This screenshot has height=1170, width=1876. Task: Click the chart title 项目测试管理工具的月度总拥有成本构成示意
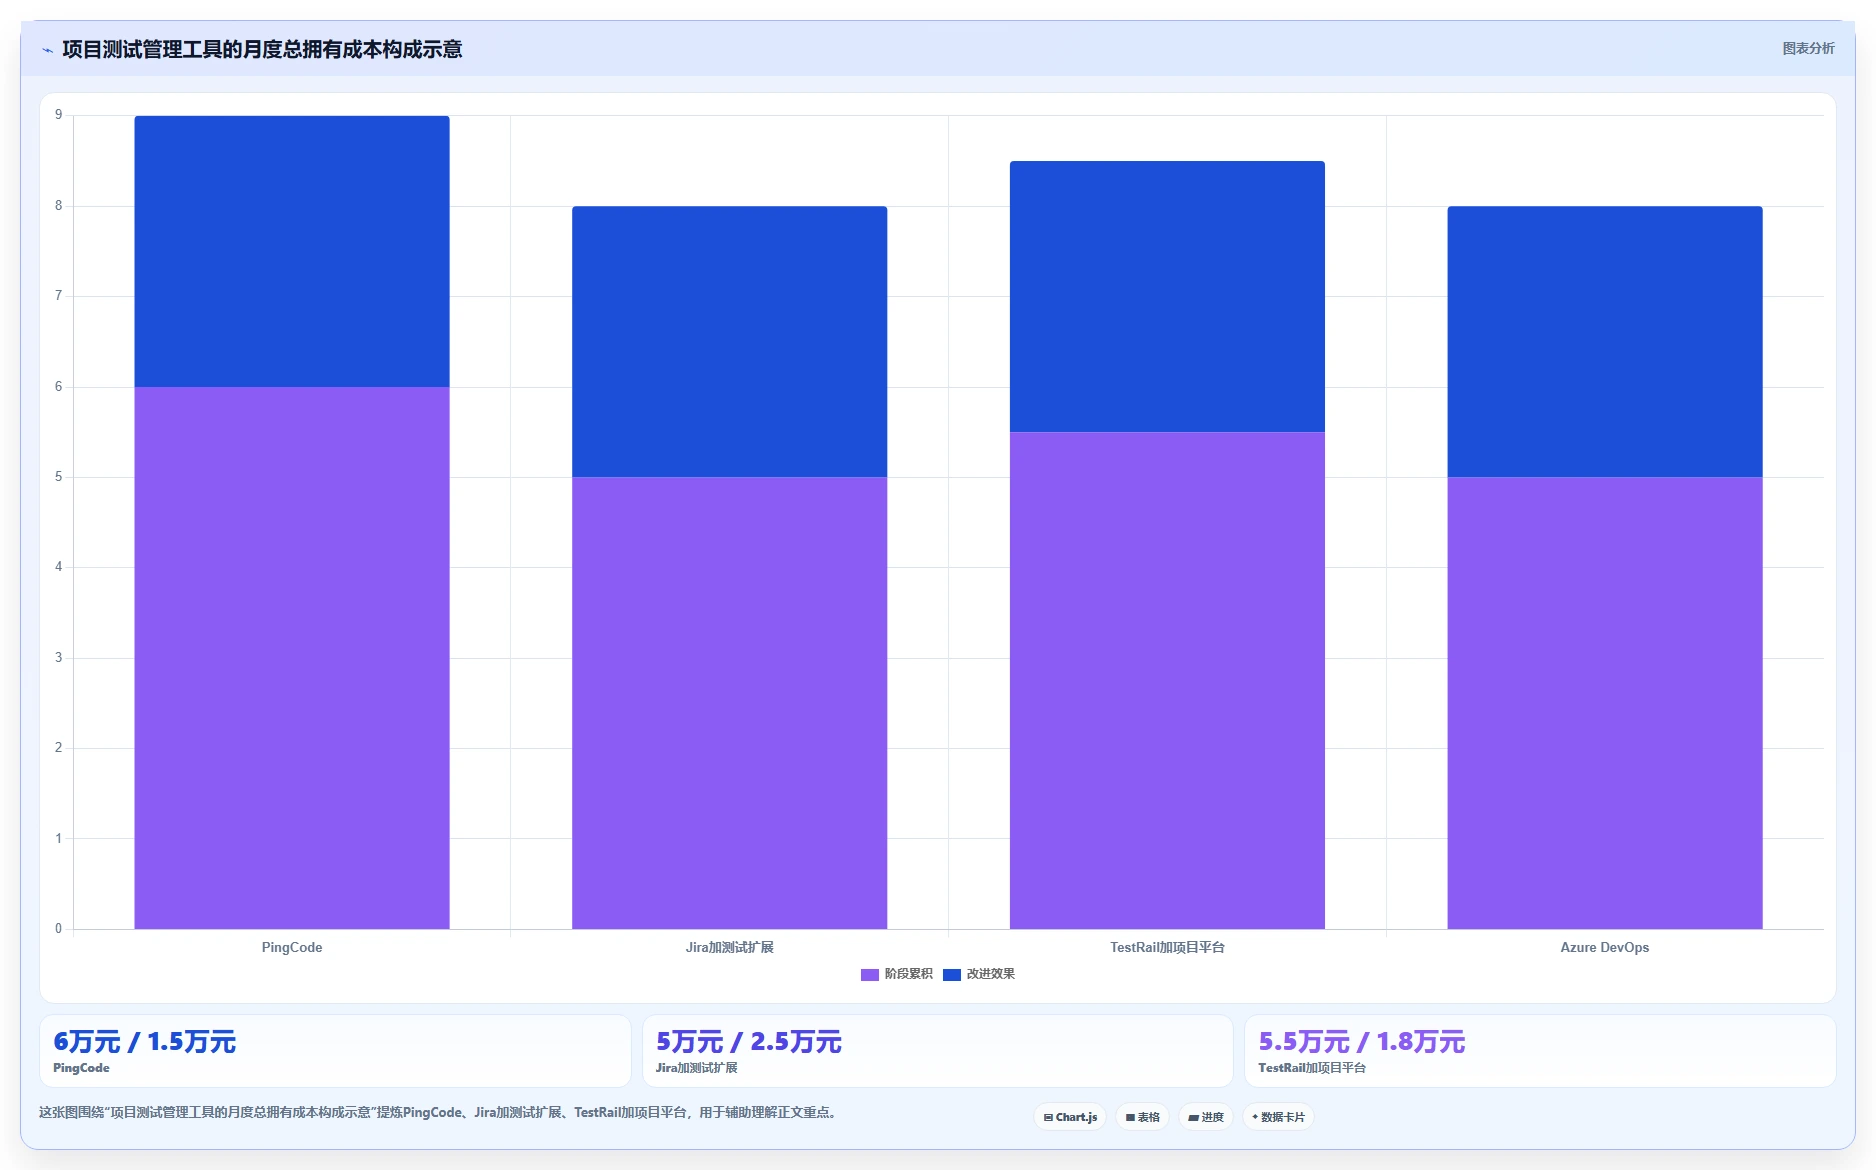(x=262, y=50)
